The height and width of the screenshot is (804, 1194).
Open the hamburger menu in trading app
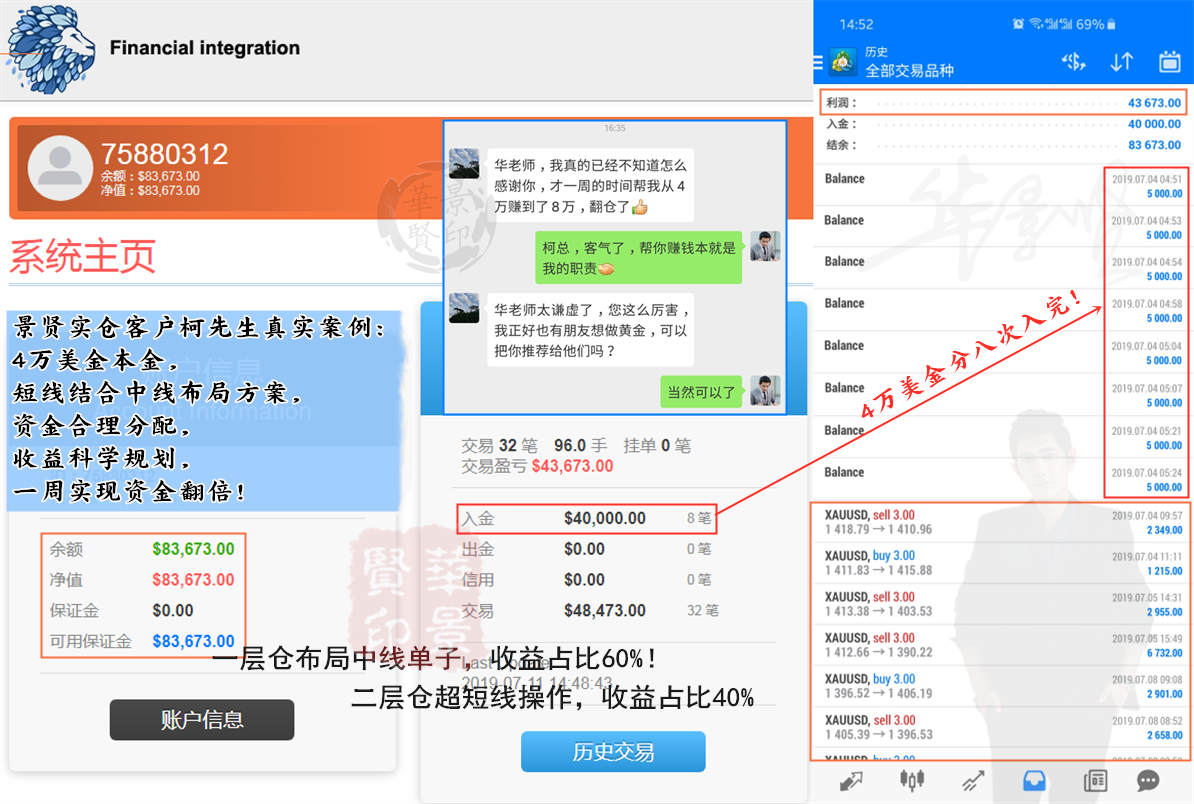tap(819, 62)
